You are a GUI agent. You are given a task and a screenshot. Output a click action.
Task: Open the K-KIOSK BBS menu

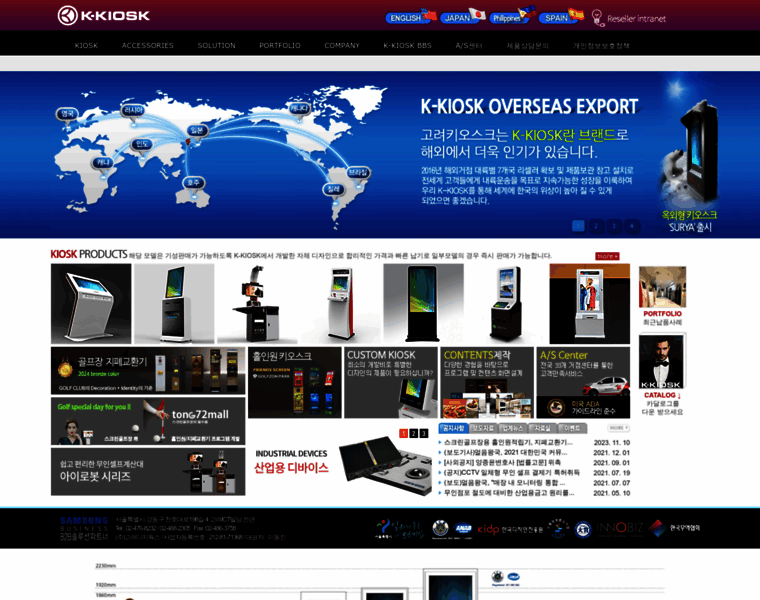click(x=408, y=45)
